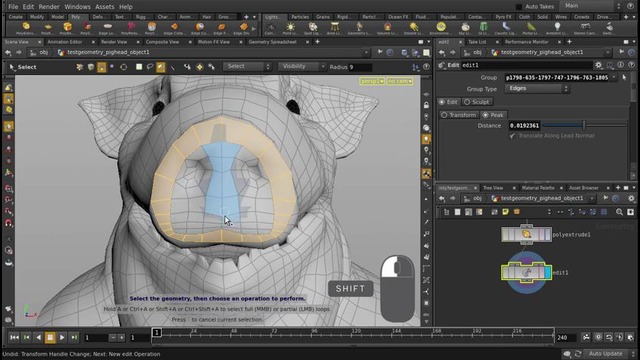
Task: Click the Distance value field
Action: point(524,125)
